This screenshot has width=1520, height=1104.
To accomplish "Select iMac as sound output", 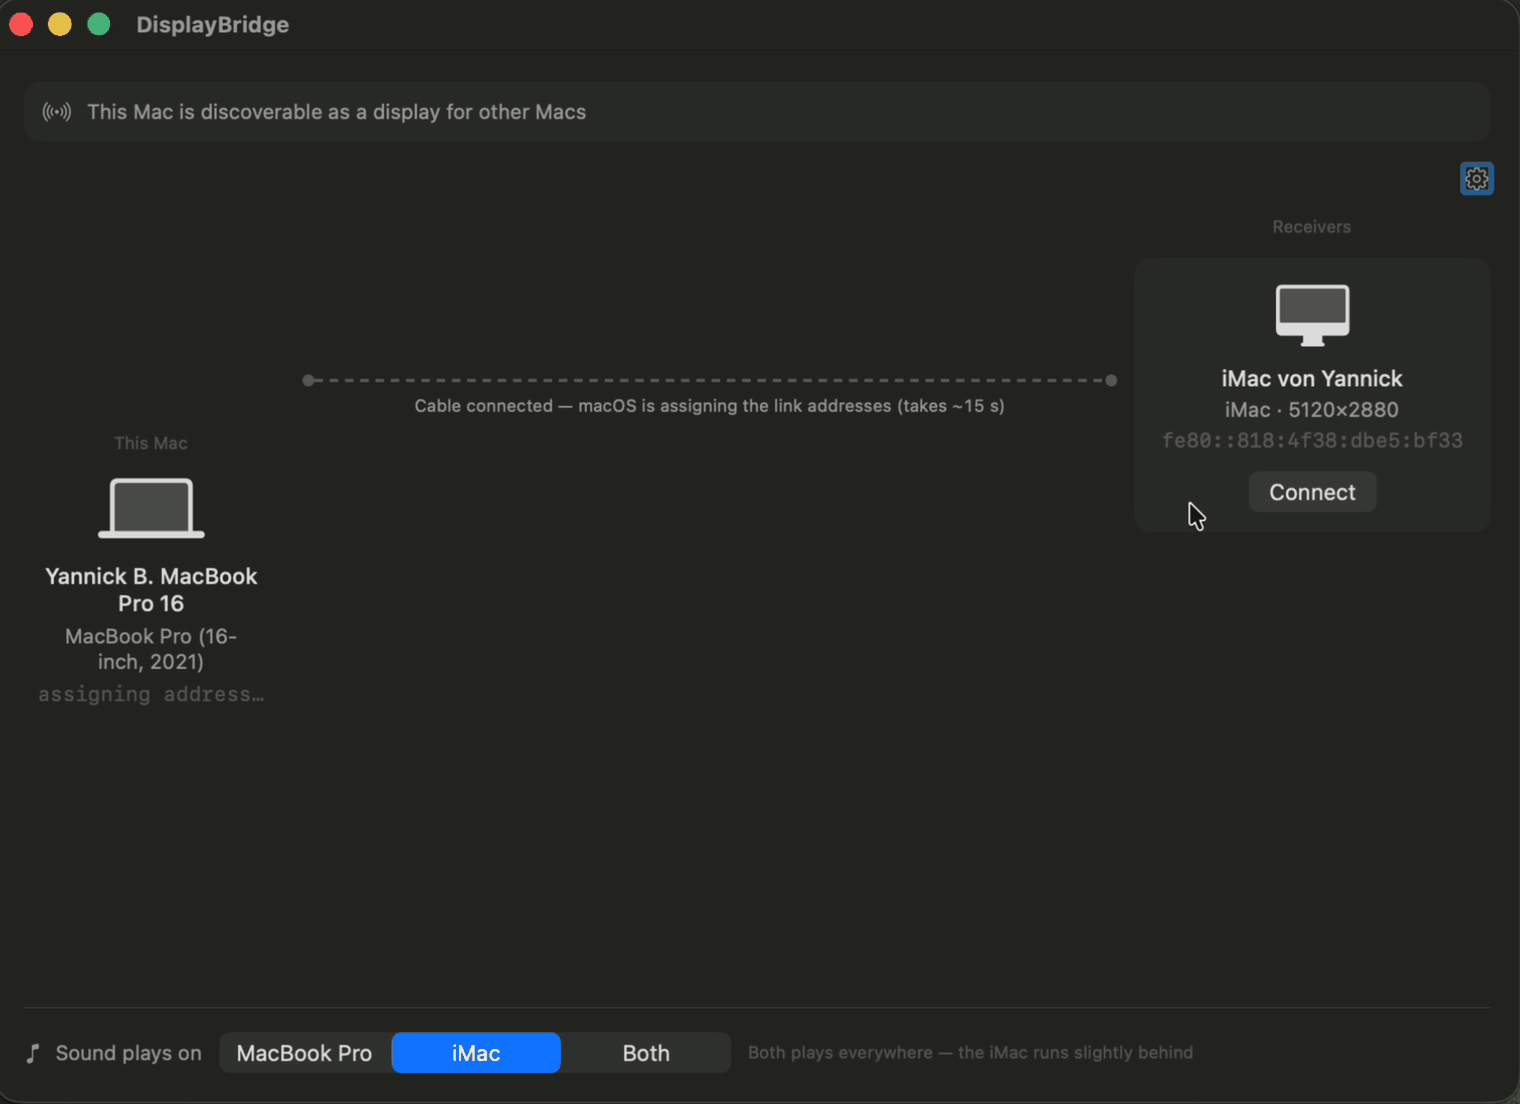I will (x=476, y=1053).
